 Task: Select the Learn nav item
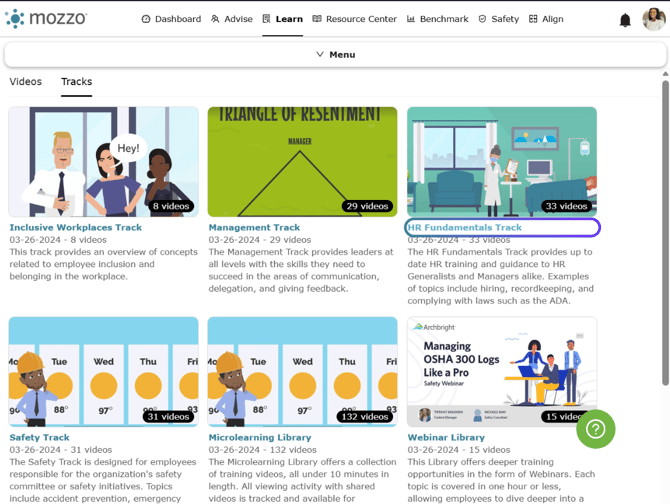(282, 19)
